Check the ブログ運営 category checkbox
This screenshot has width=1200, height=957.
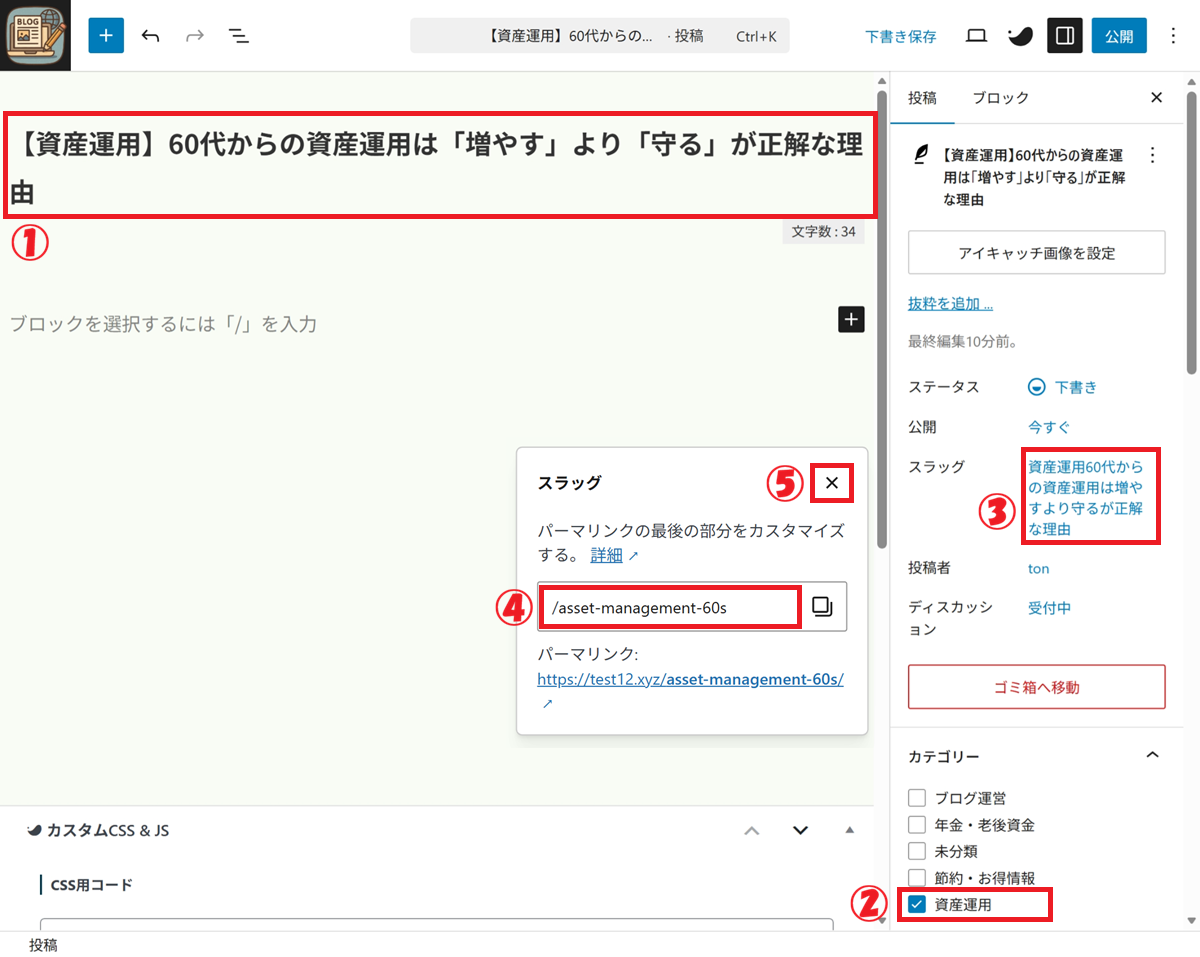(917, 798)
